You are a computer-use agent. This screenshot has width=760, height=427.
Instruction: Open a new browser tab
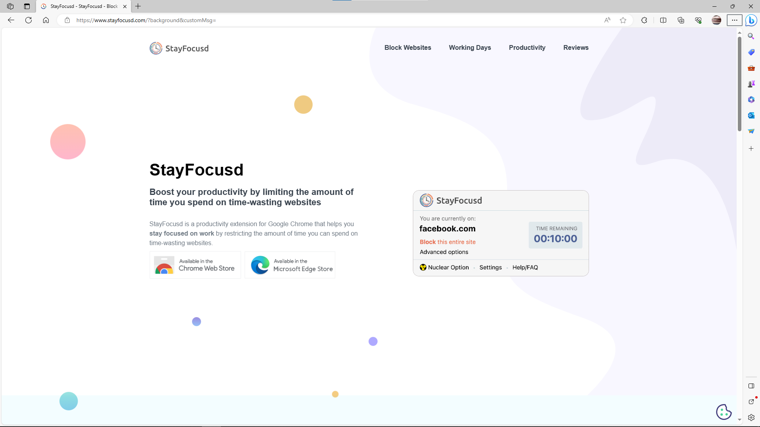(x=138, y=6)
